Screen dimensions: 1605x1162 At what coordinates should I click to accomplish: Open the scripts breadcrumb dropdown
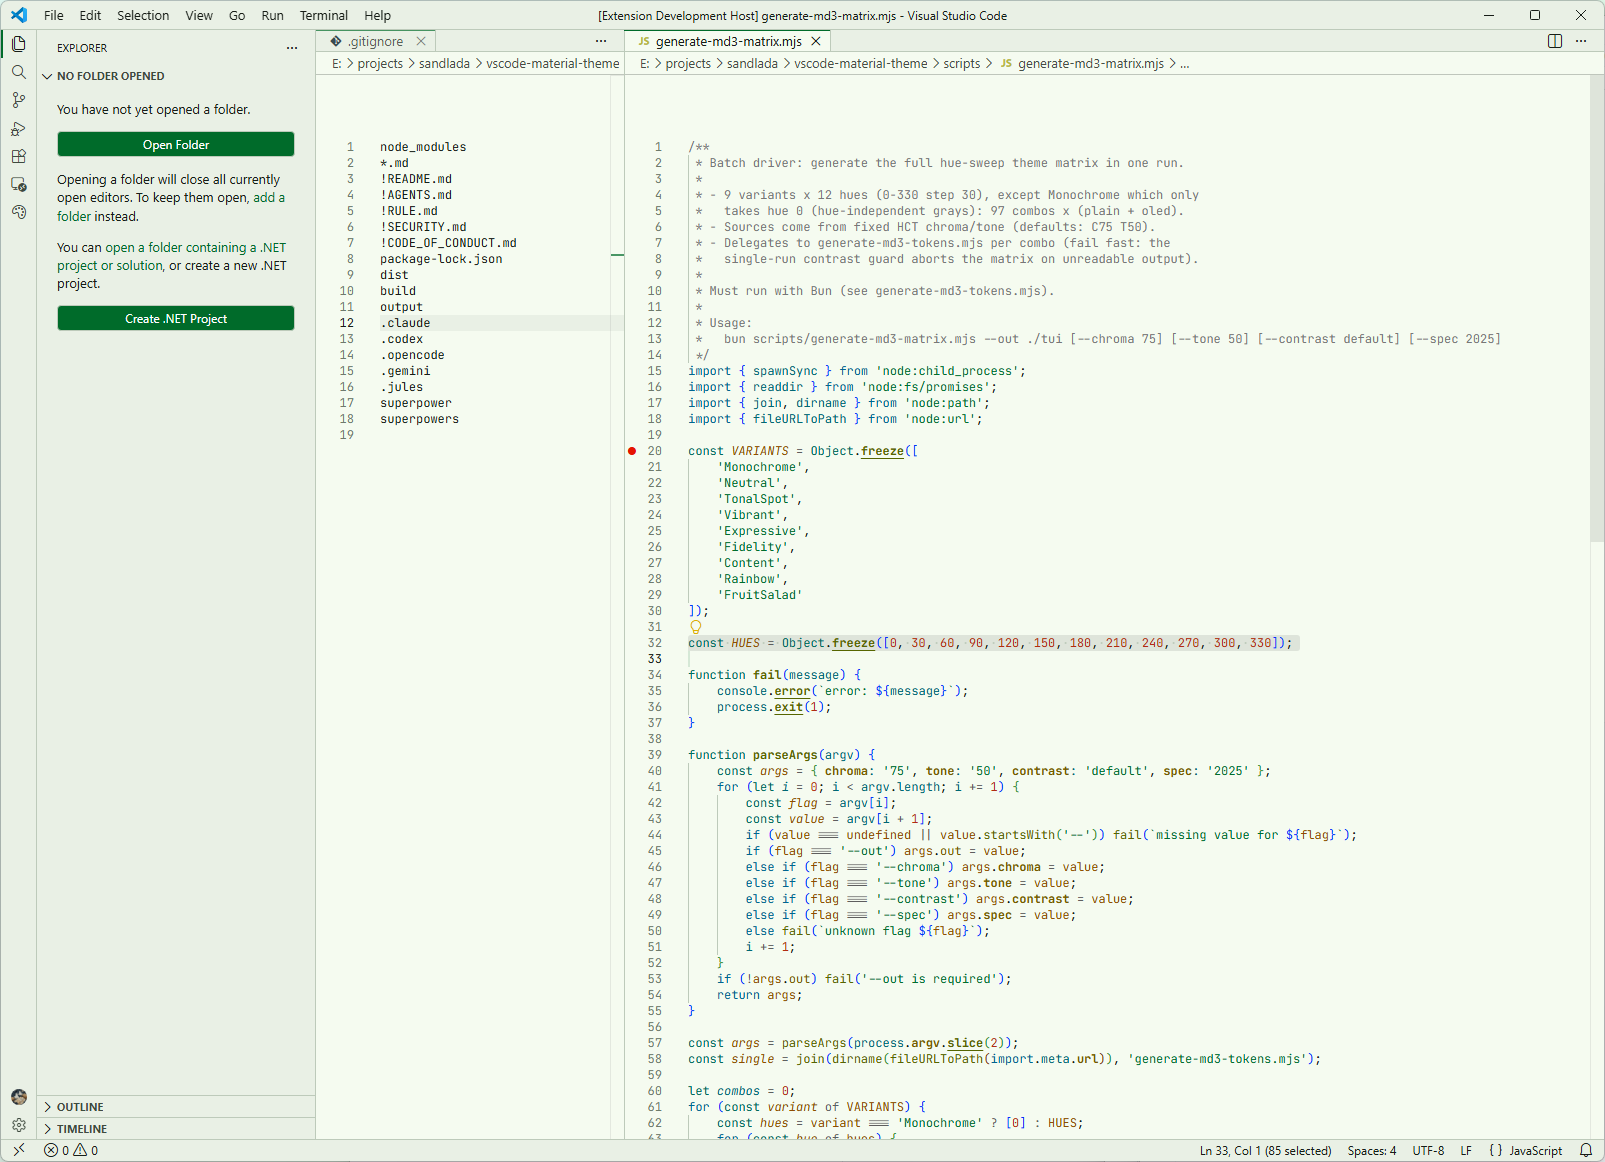(x=961, y=64)
